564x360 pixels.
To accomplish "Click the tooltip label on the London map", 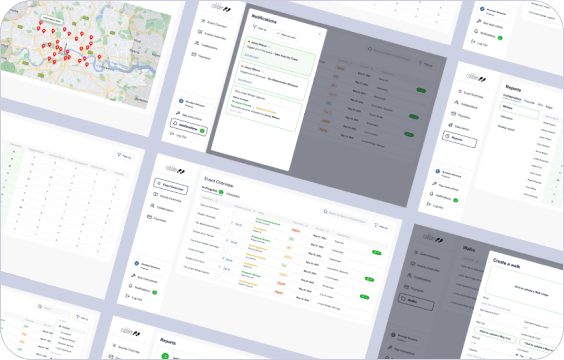I will pyautogui.click(x=51, y=19).
